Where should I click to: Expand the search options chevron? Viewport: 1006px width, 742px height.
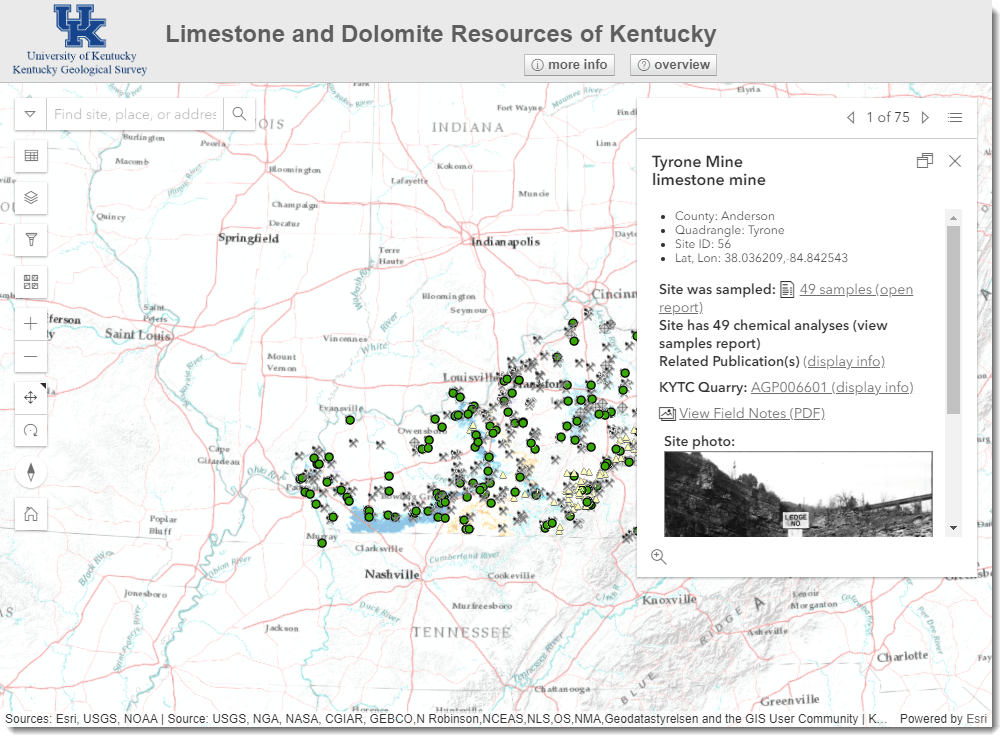click(x=30, y=113)
